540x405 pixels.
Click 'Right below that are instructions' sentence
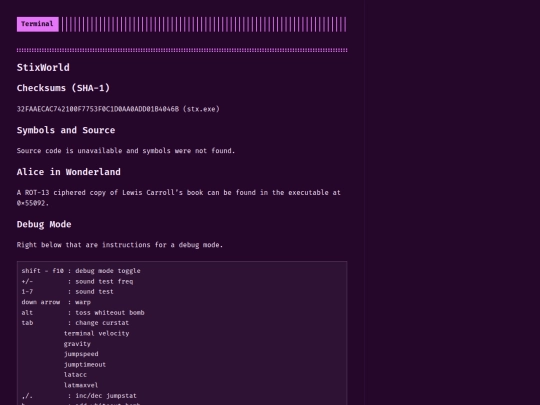120,245
